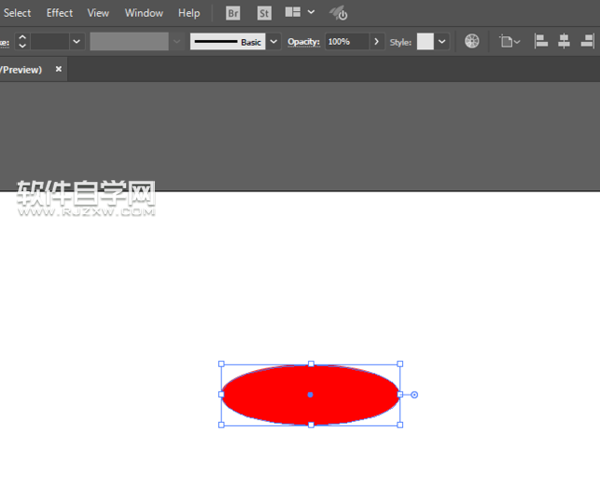The width and height of the screenshot is (600, 488).
Task: Expand the opacity slider arrow
Action: pos(377,41)
